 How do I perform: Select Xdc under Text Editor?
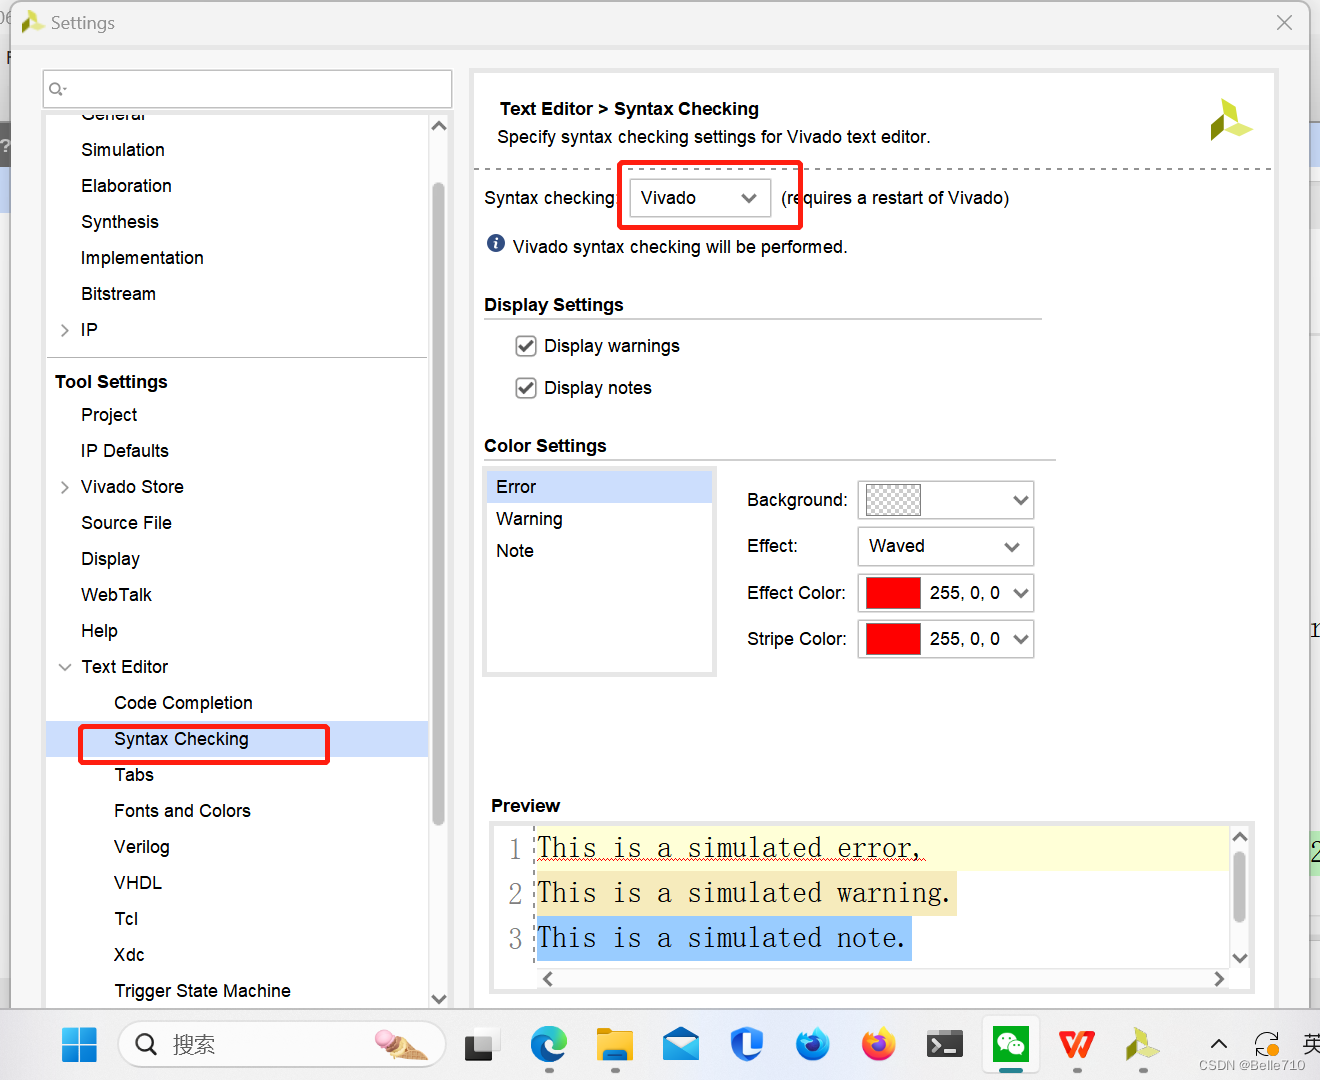[129, 955]
